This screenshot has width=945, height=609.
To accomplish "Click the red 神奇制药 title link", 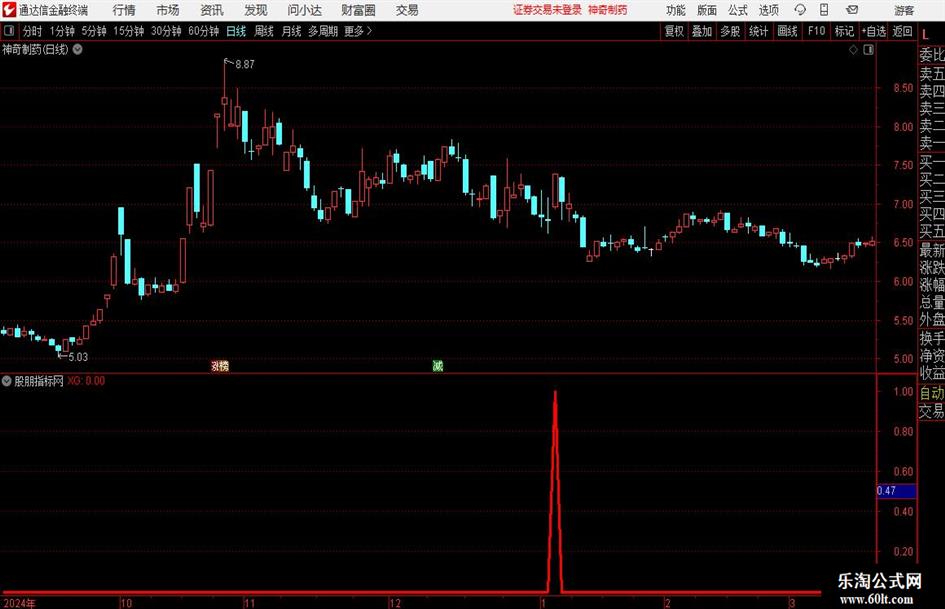I will 608,10.
